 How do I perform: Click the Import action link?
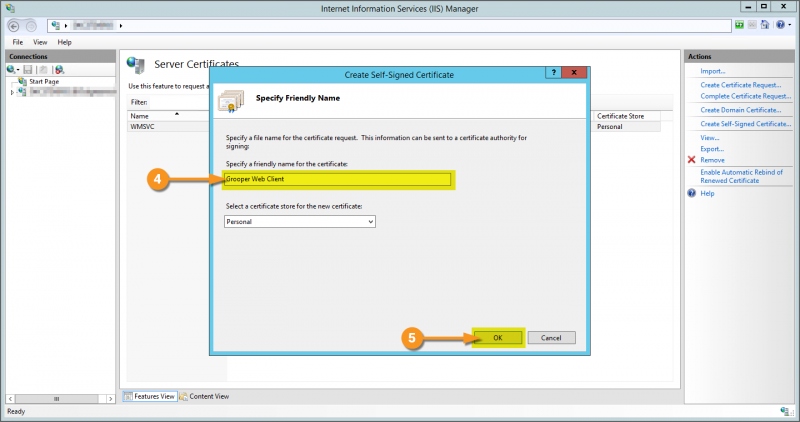click(713, 71)
